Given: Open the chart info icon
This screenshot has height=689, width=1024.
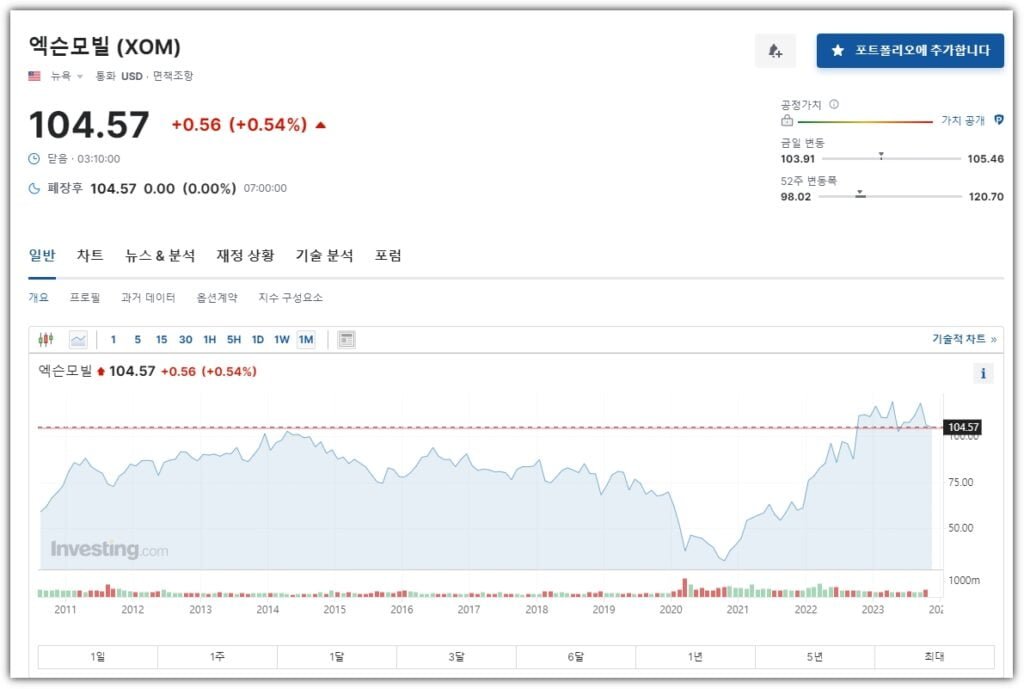Looking at the screenshot, I should pyautogui.click(x=983, y=374).
